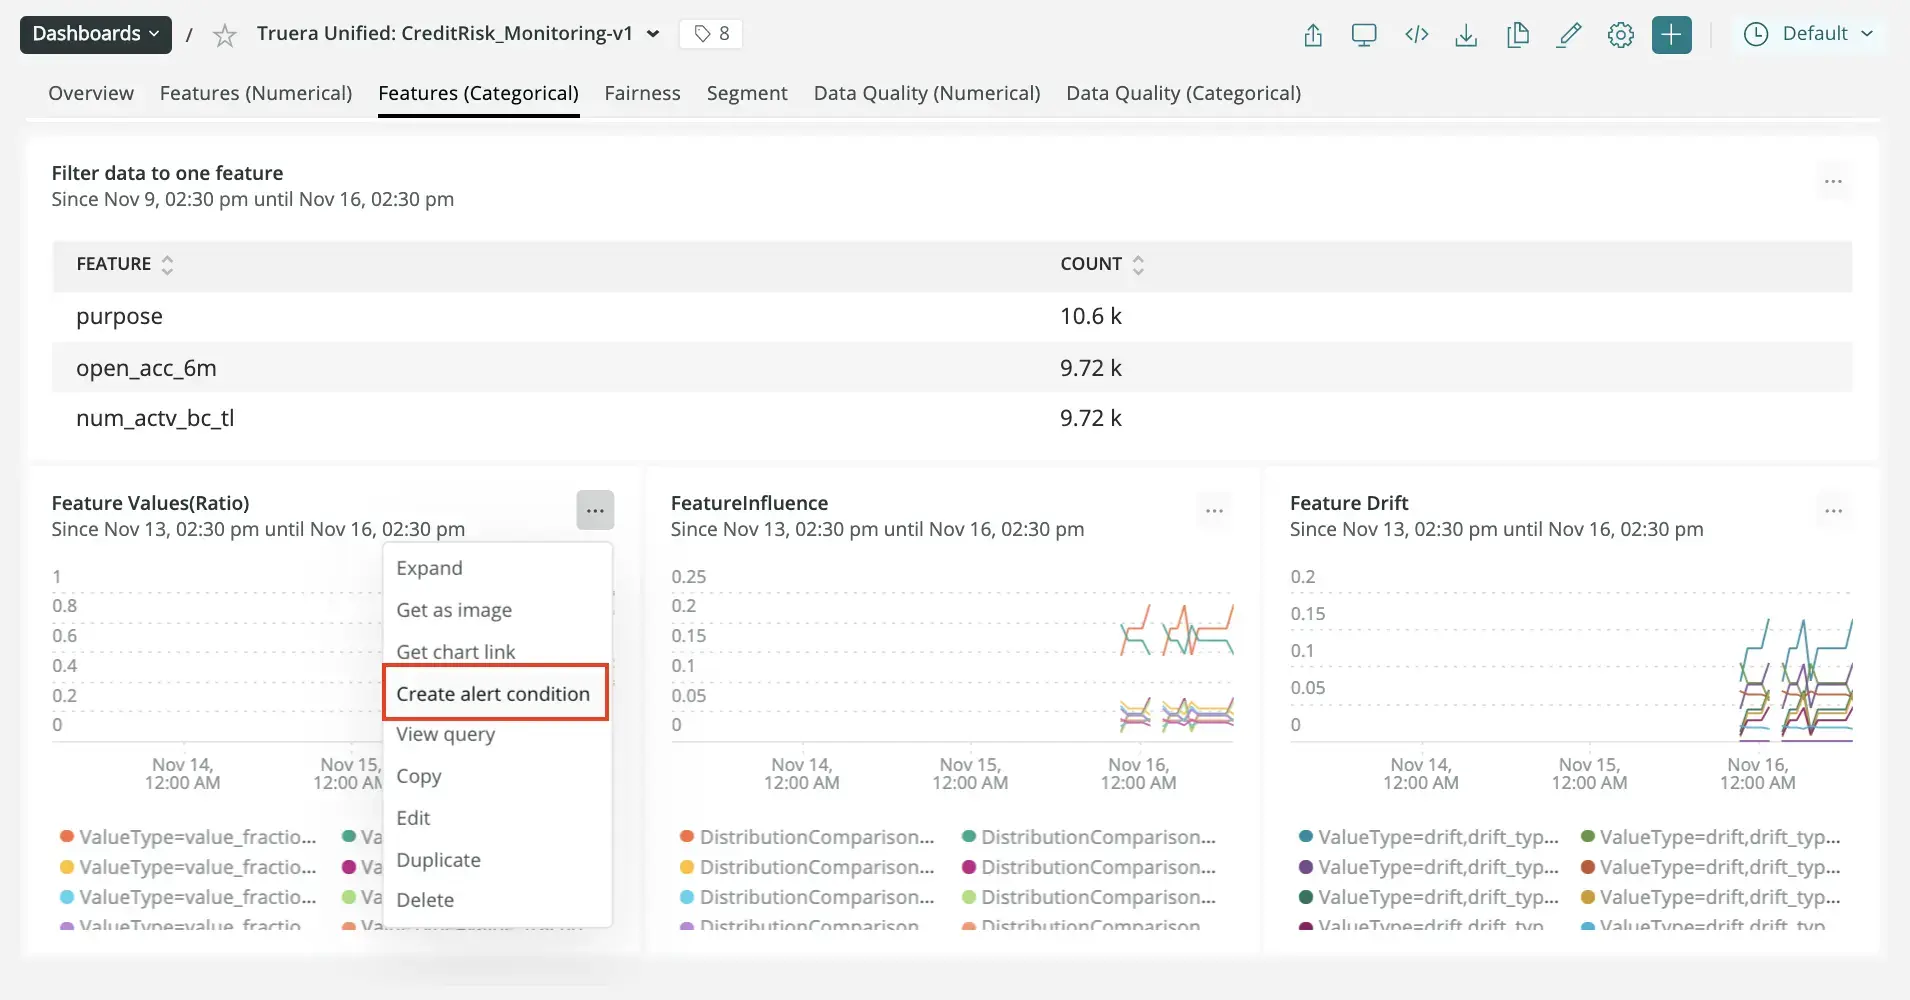
Task: Toggle first orange DistributionComparison legend item
Action: click(x=807, y=837)
